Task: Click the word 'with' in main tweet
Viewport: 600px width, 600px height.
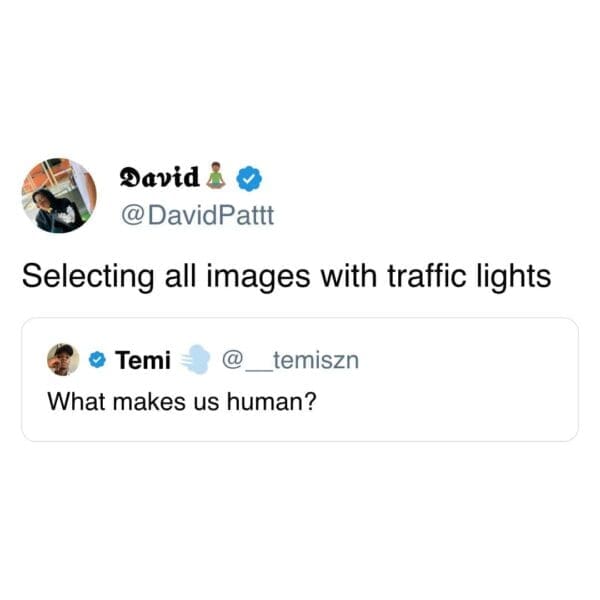Action: [349, 276]
